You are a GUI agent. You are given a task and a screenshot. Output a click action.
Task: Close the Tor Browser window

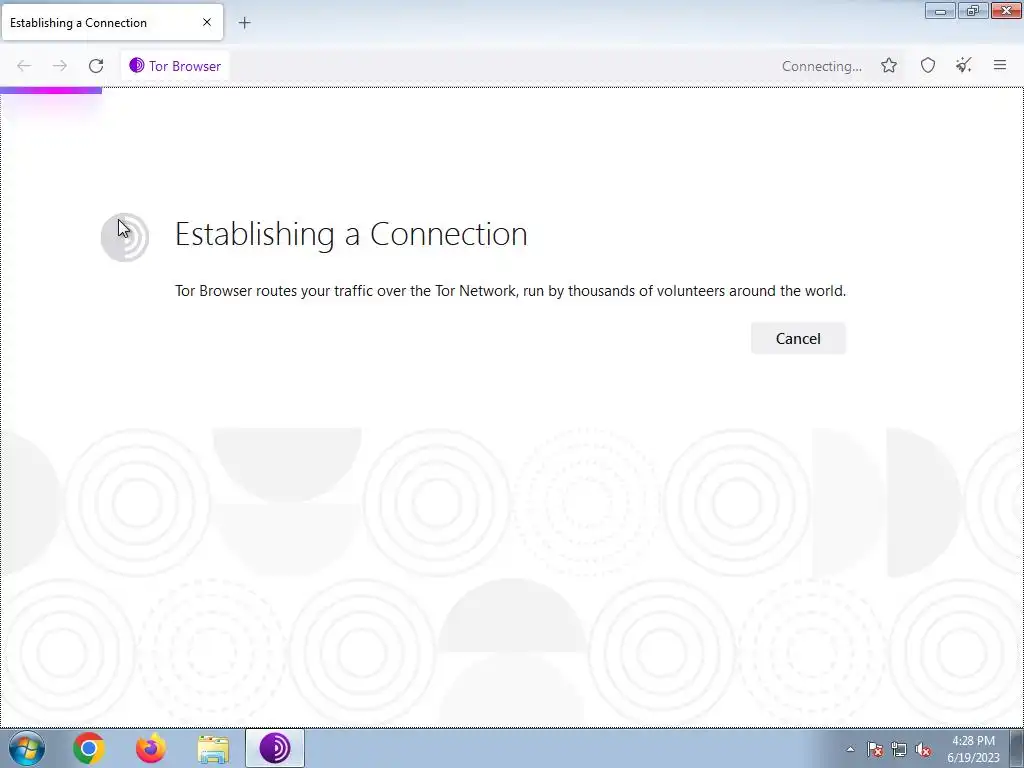[x=1006, y=10]
